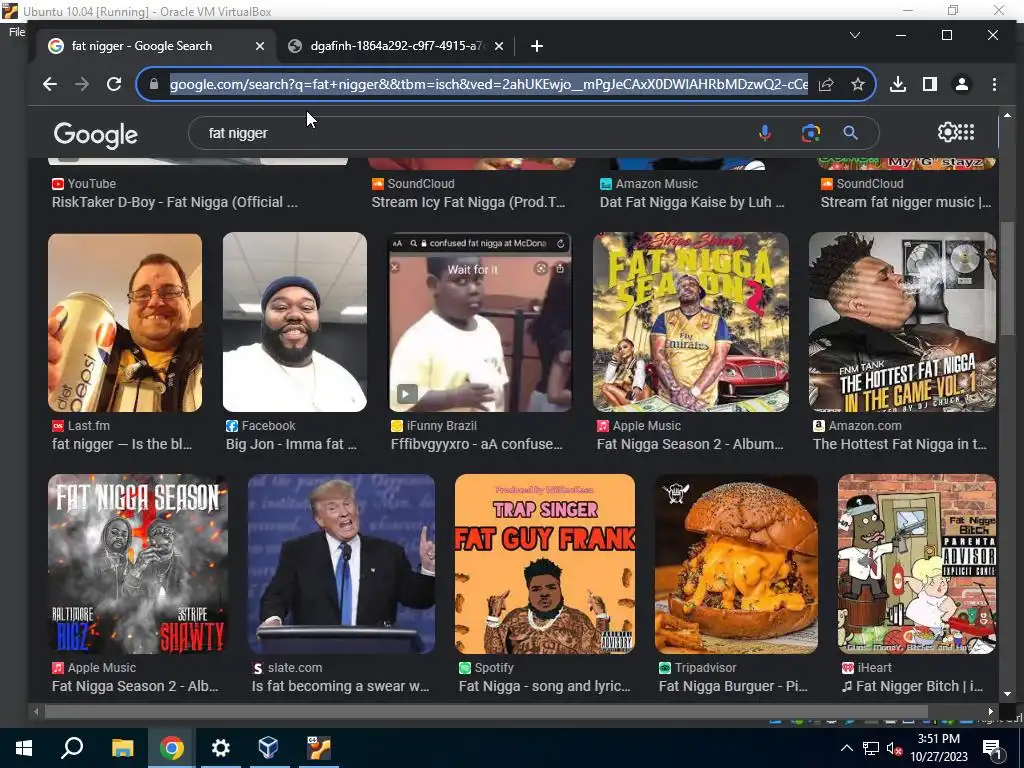This screenshot has height=768, width=1024.
Task: Open File Explorer from the taskbar
Action: [122, 748]
